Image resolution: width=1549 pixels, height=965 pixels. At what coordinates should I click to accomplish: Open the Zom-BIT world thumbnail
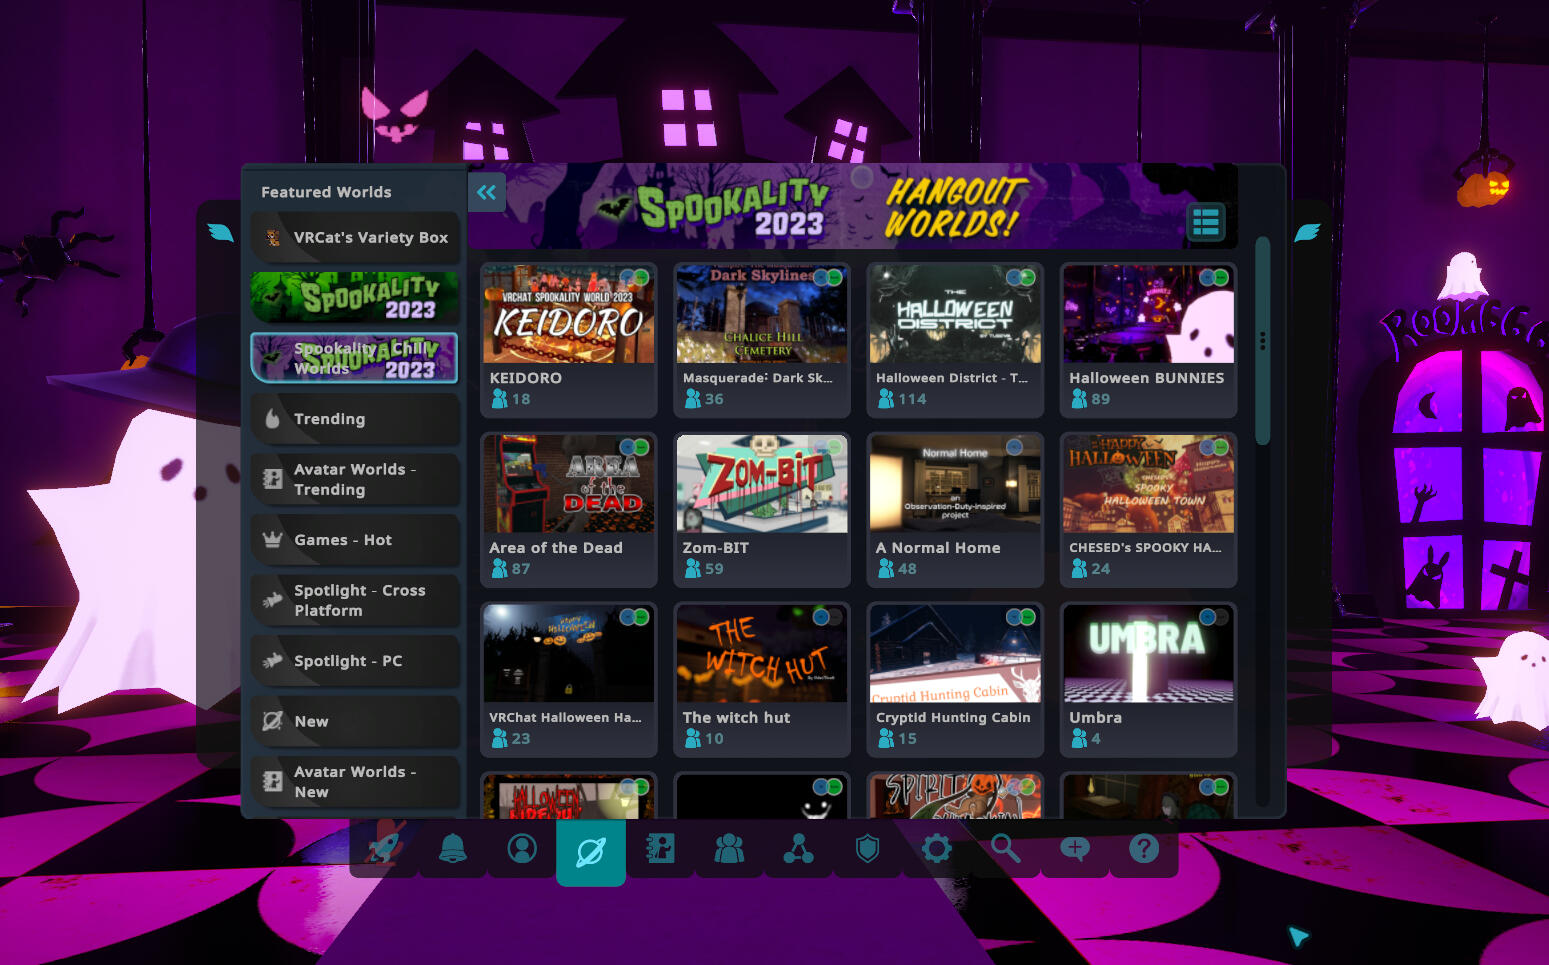pos(762,485)
